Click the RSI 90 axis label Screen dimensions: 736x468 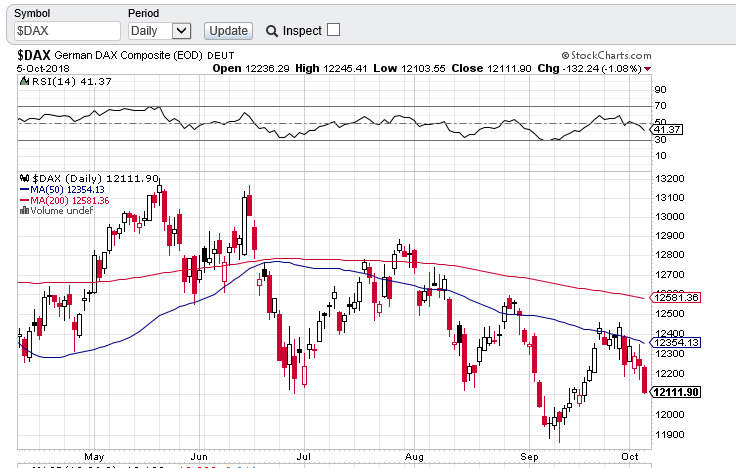pos(661,90)
